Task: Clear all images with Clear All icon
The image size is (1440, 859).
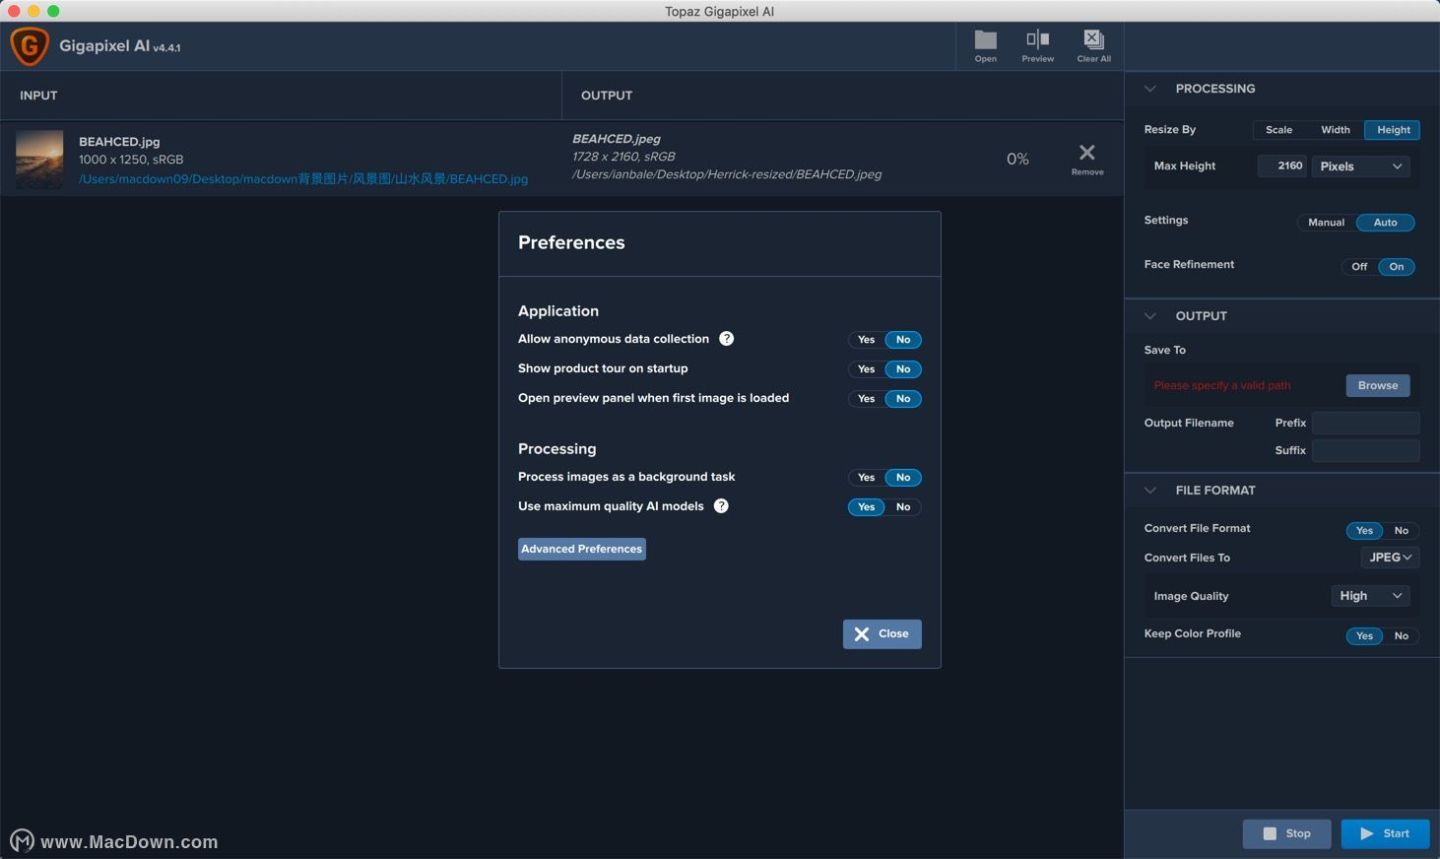Action: 1093,46
